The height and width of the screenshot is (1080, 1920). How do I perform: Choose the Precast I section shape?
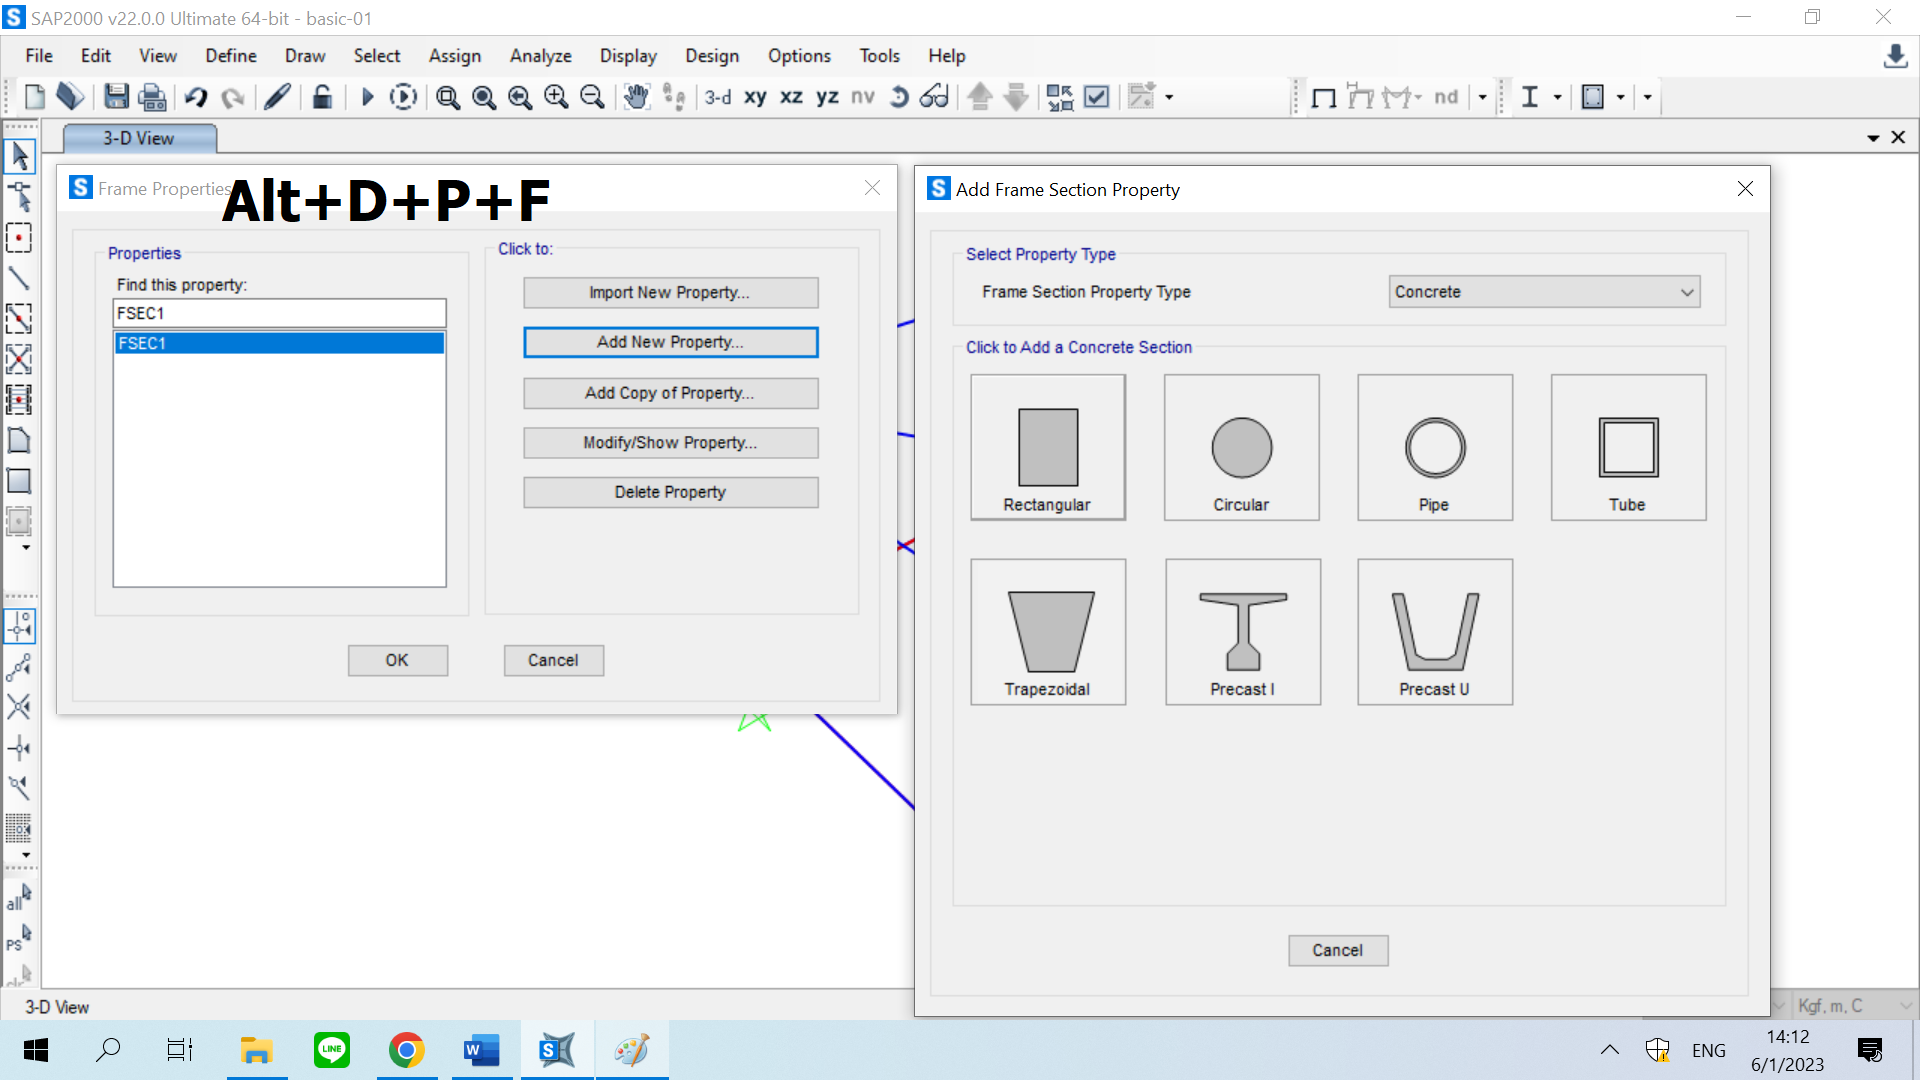[1242, 632]
